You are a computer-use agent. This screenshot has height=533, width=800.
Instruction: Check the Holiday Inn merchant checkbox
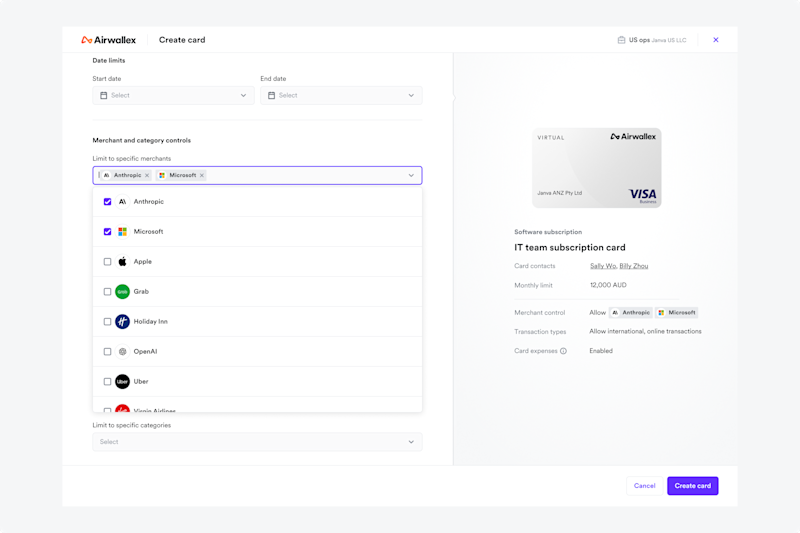(x=107, y=322)
